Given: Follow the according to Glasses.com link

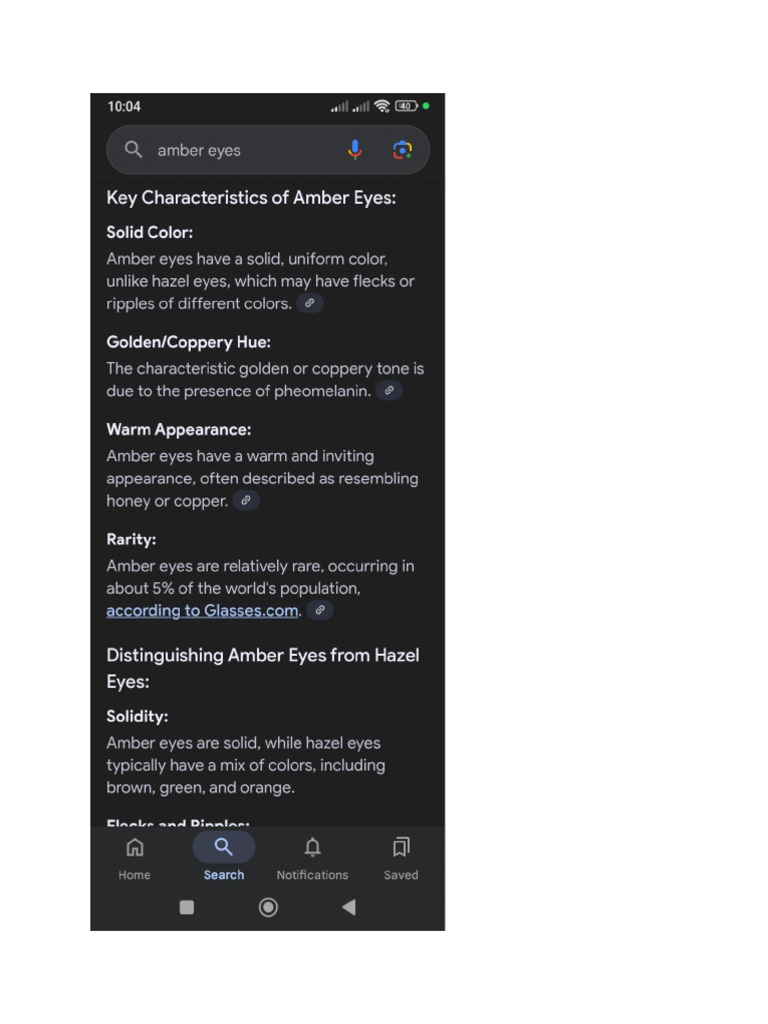Looking at the screenshot, I should pyautogui.click(x=202, y=611).
